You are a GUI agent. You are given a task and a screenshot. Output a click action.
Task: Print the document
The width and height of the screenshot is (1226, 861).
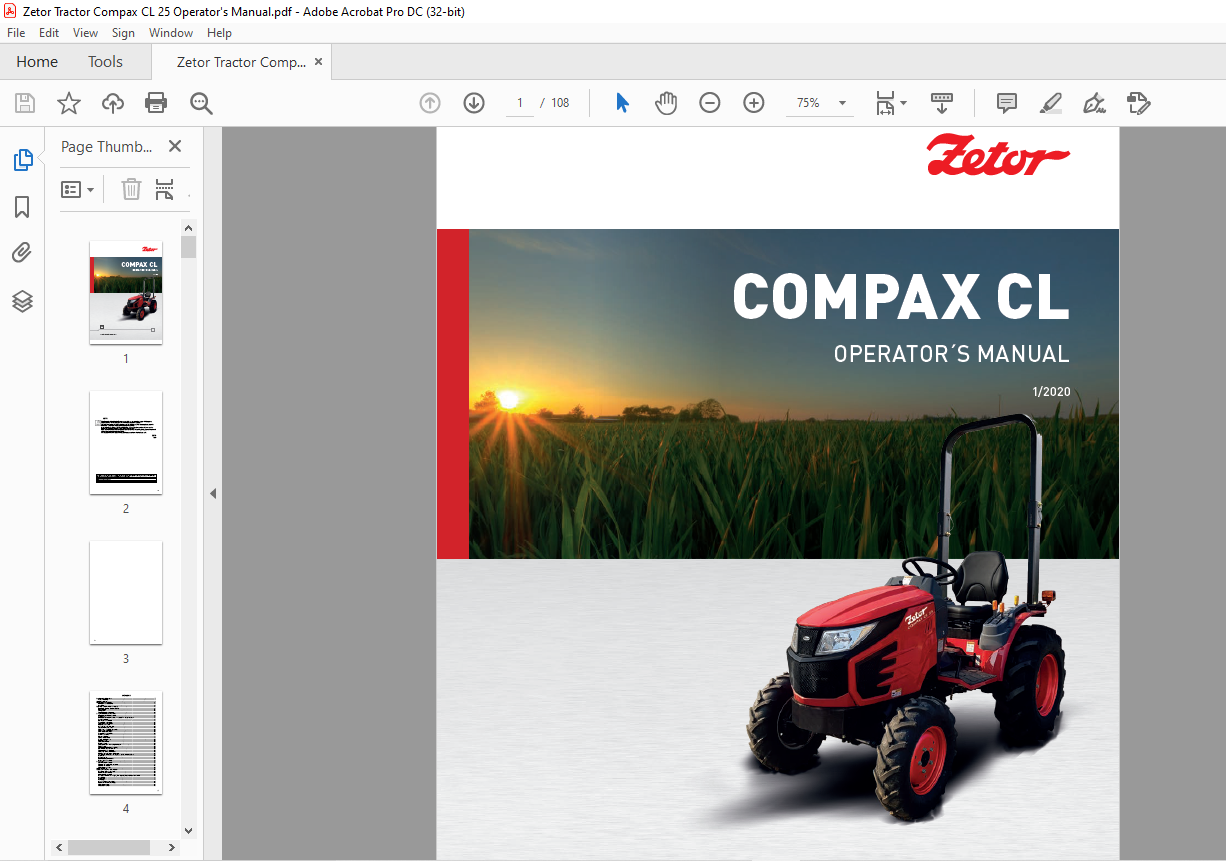(156, 103)
